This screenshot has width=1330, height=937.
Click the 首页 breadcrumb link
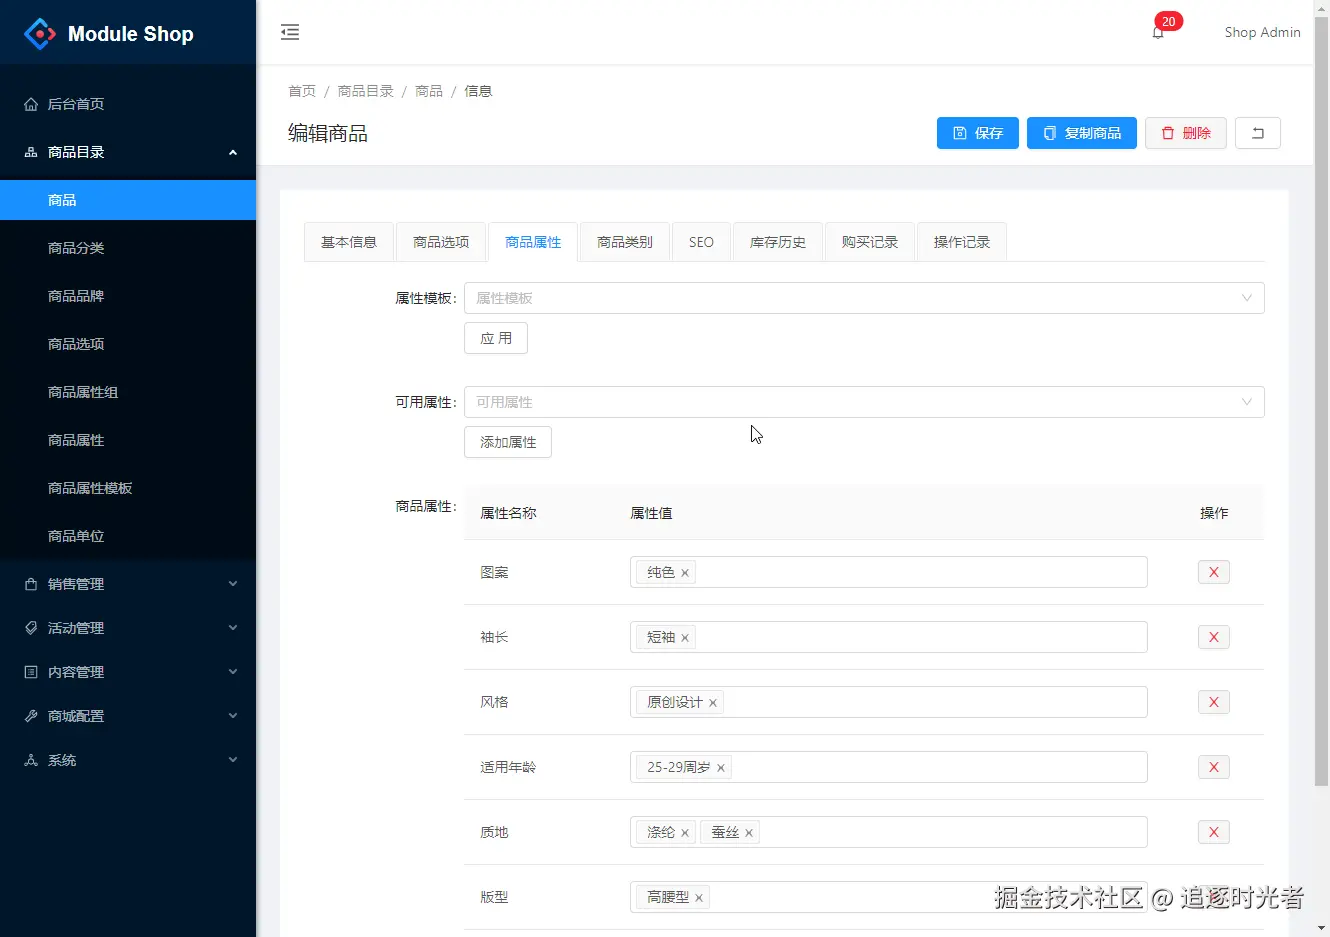302,91
